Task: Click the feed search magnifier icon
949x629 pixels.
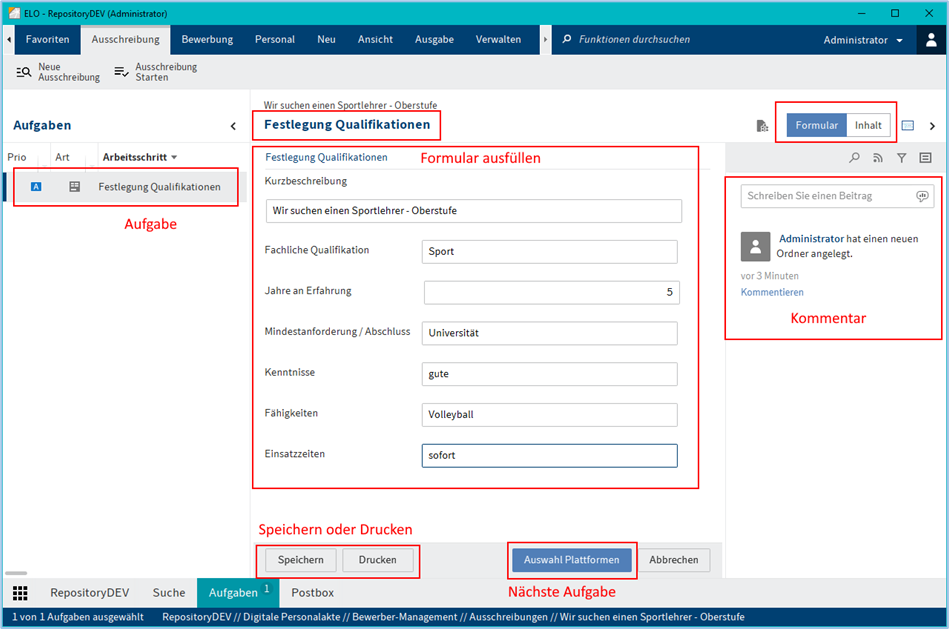Action: pos(854,158)
